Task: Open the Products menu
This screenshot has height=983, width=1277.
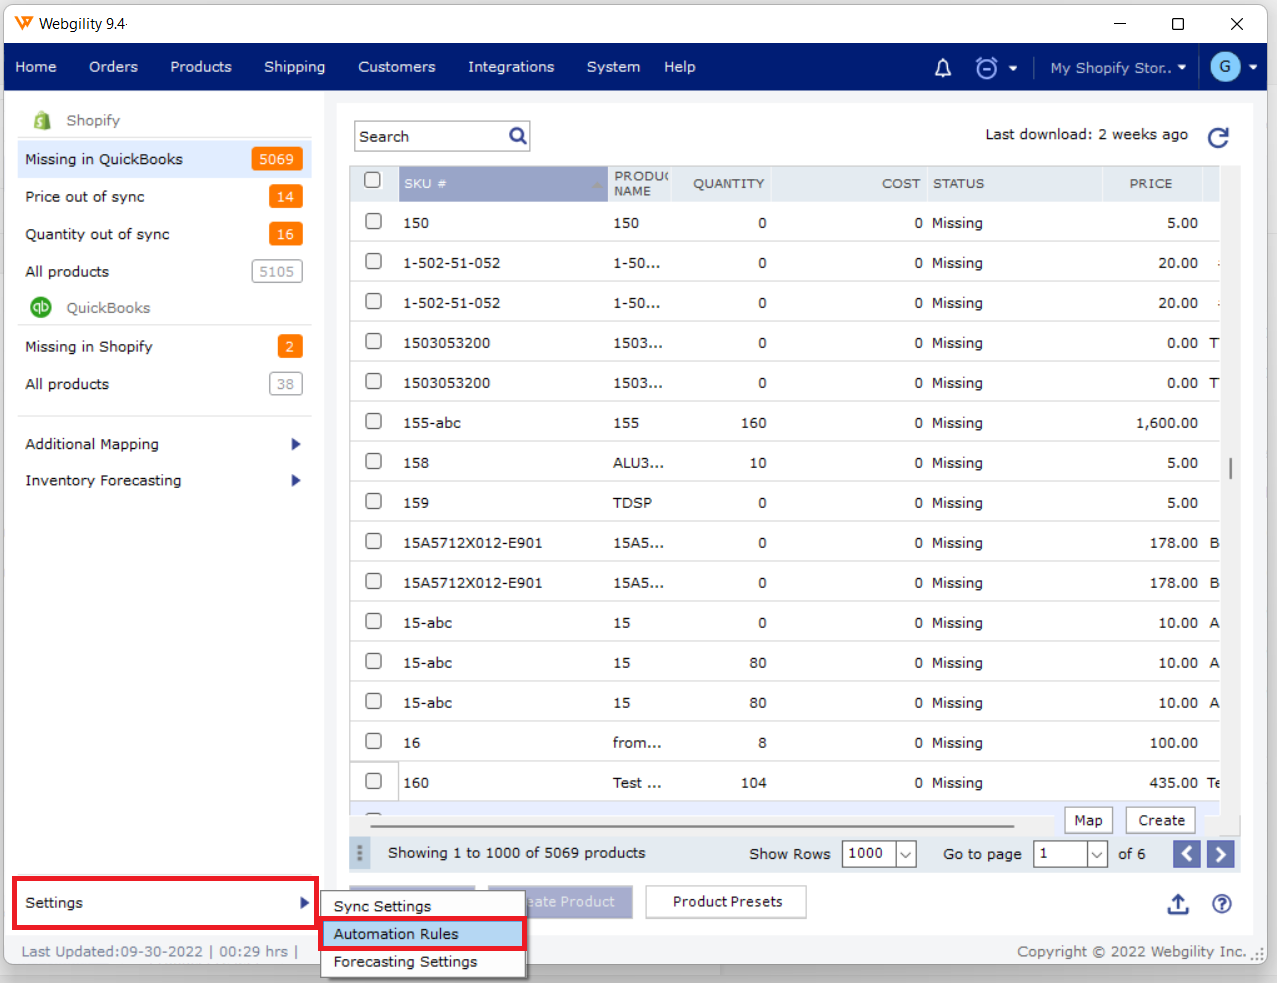Action: pos(201,67)
